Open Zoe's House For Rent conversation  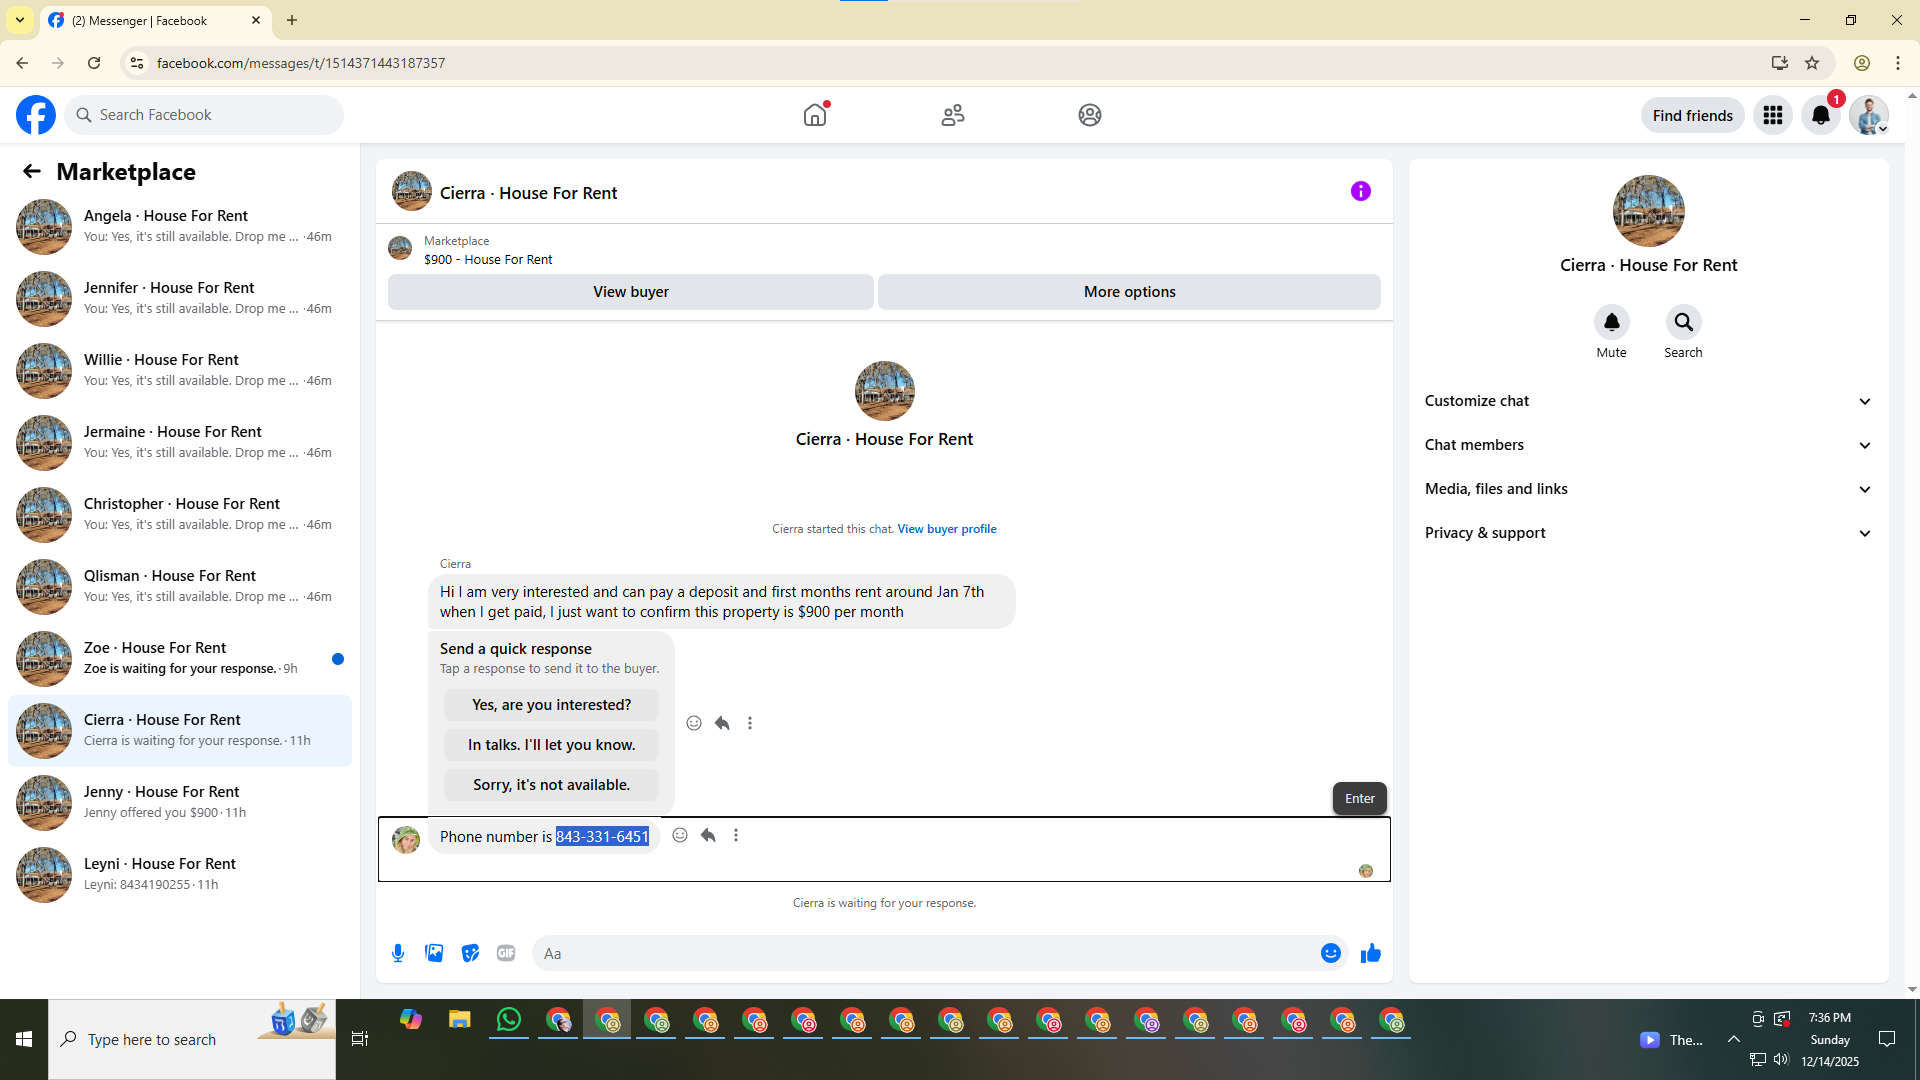coord(180,658)
